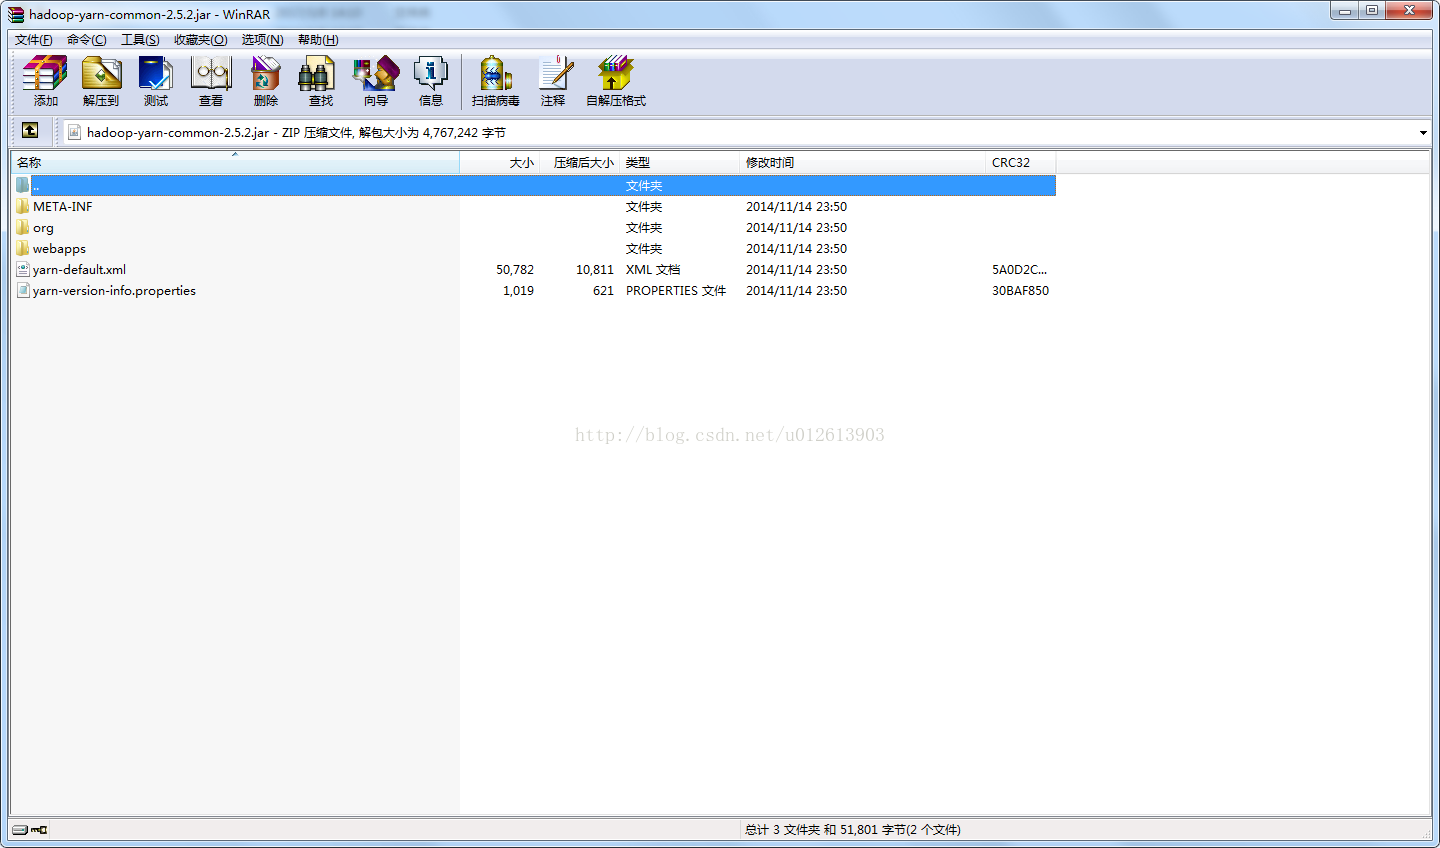Image resolution: width=1440 pixels, height=848 pixels.
Task: Select the parent folder ".." row
Action: point(534,185)
